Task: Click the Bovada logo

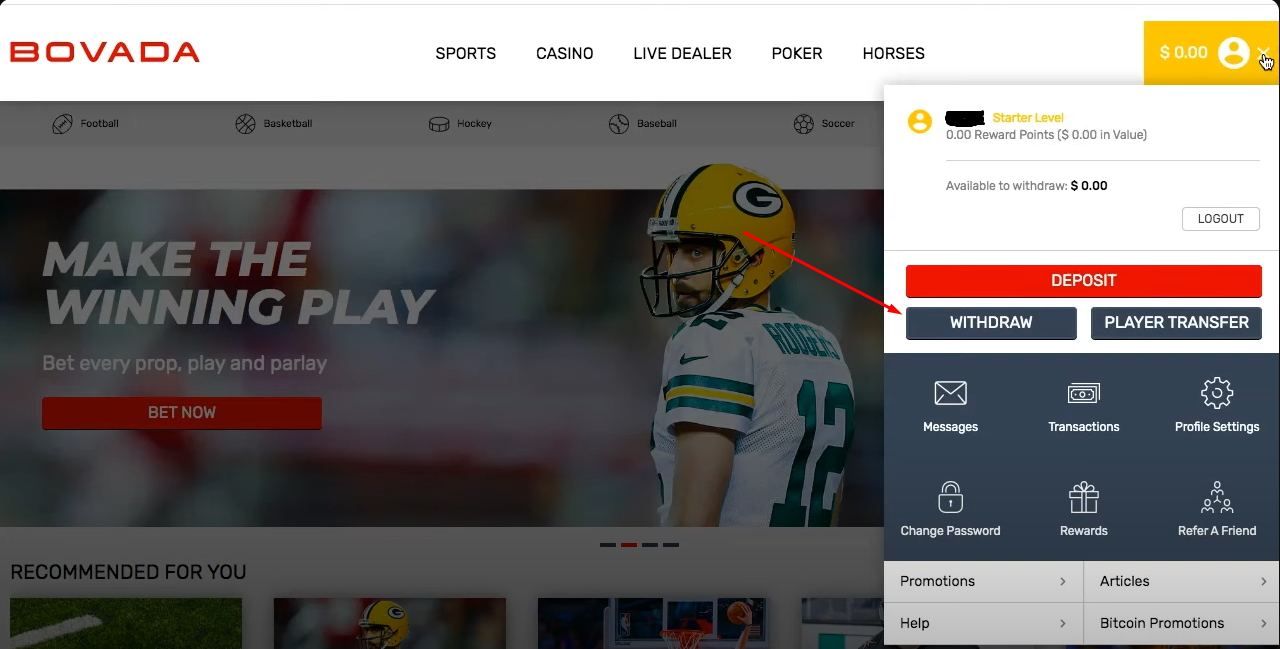Action: (x=105, y=53)
